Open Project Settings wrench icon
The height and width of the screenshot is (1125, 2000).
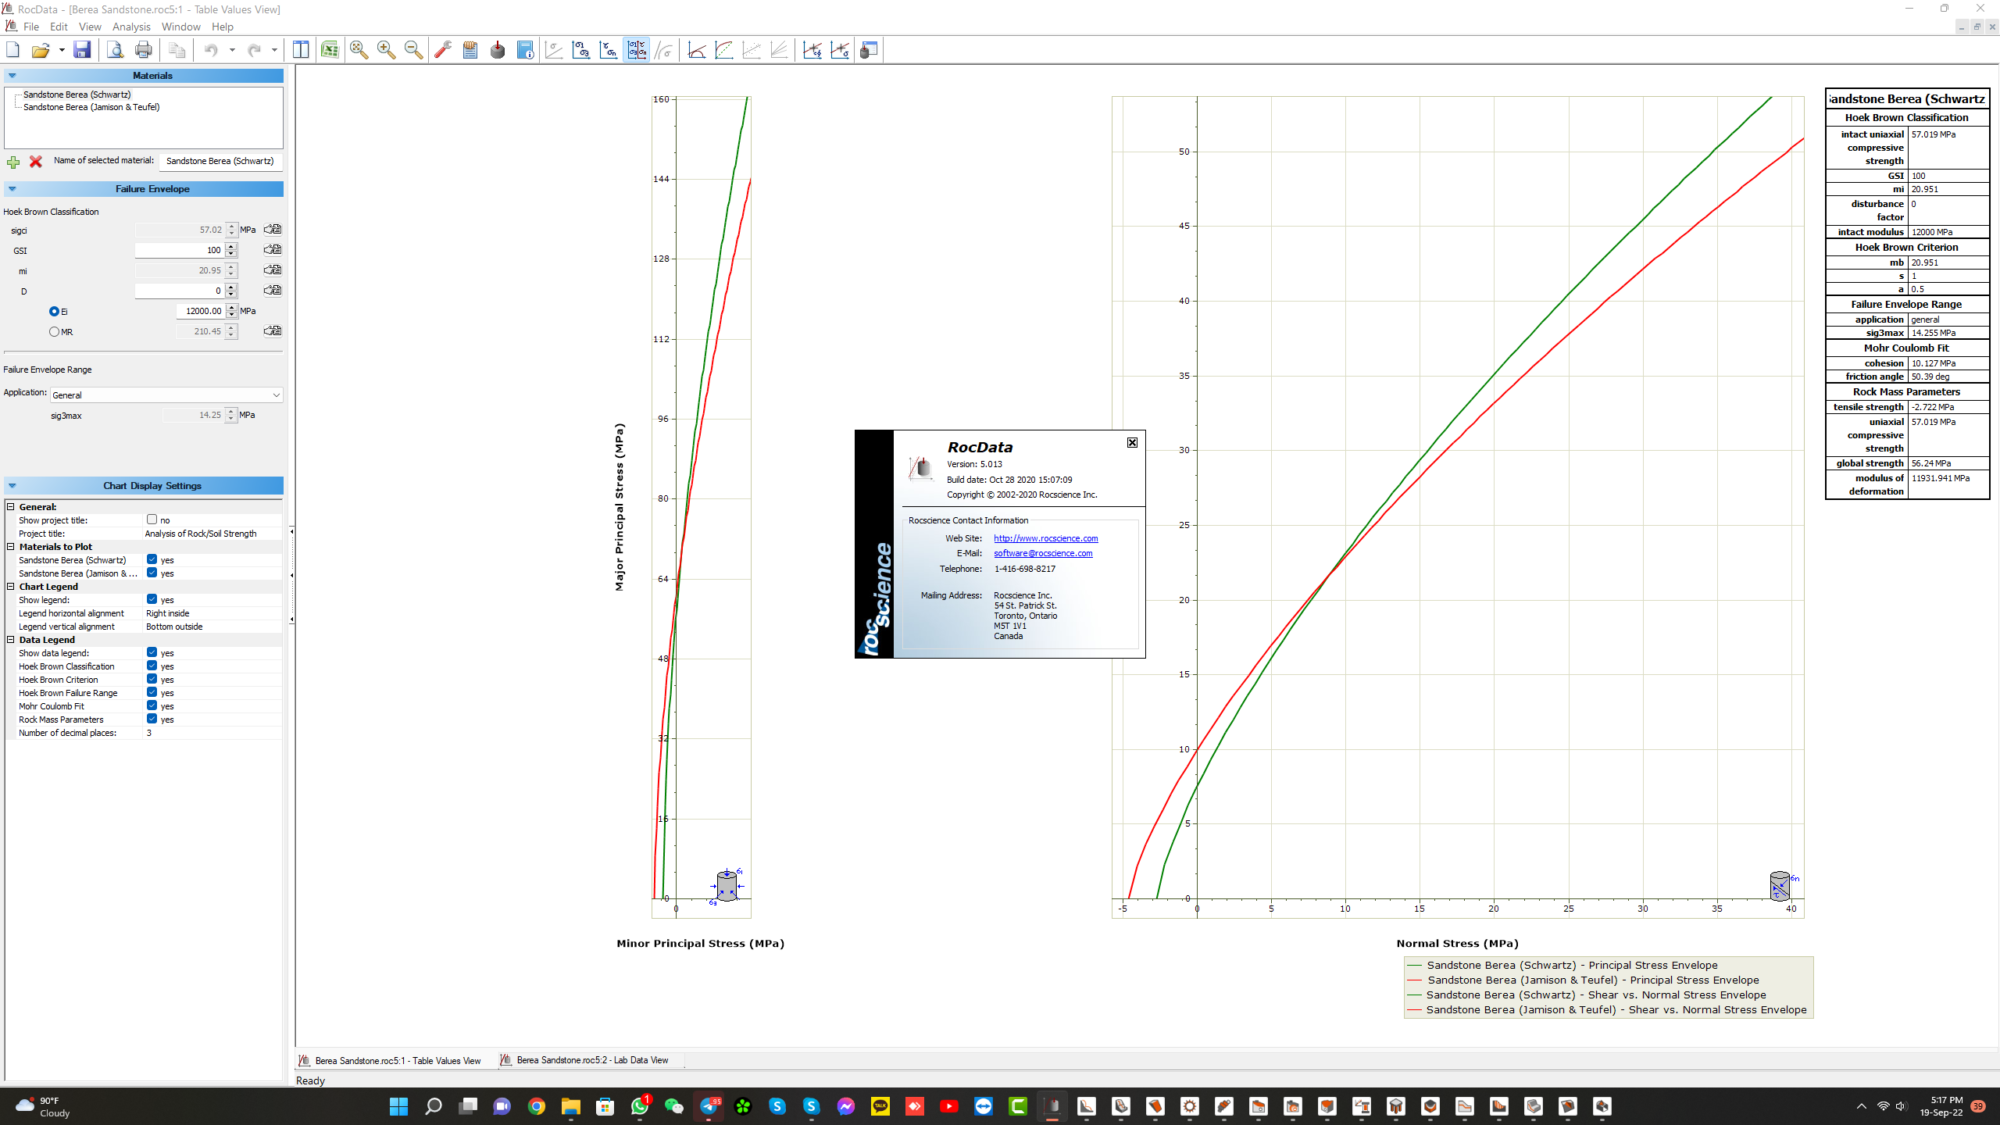tap(443, 50)
